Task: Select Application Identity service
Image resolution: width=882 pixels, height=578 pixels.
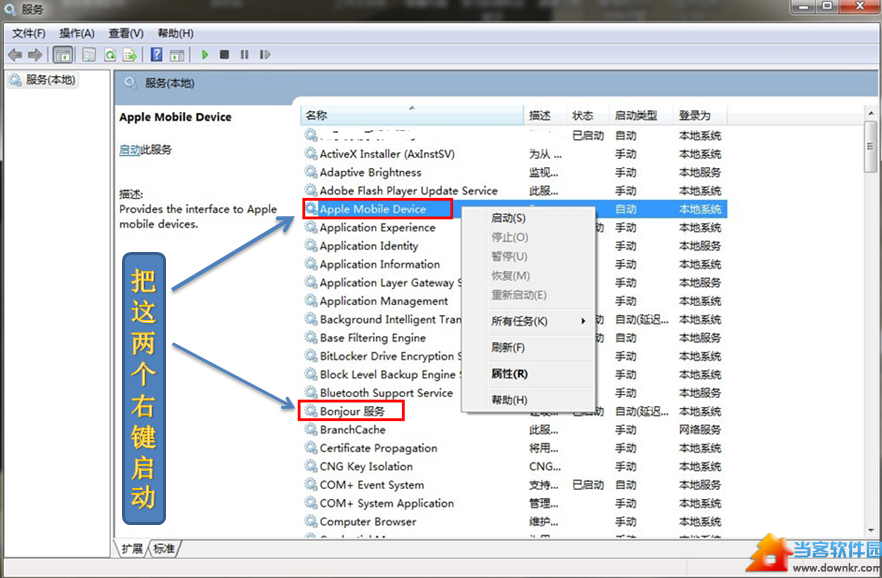Action: click(x=369, y=246)
